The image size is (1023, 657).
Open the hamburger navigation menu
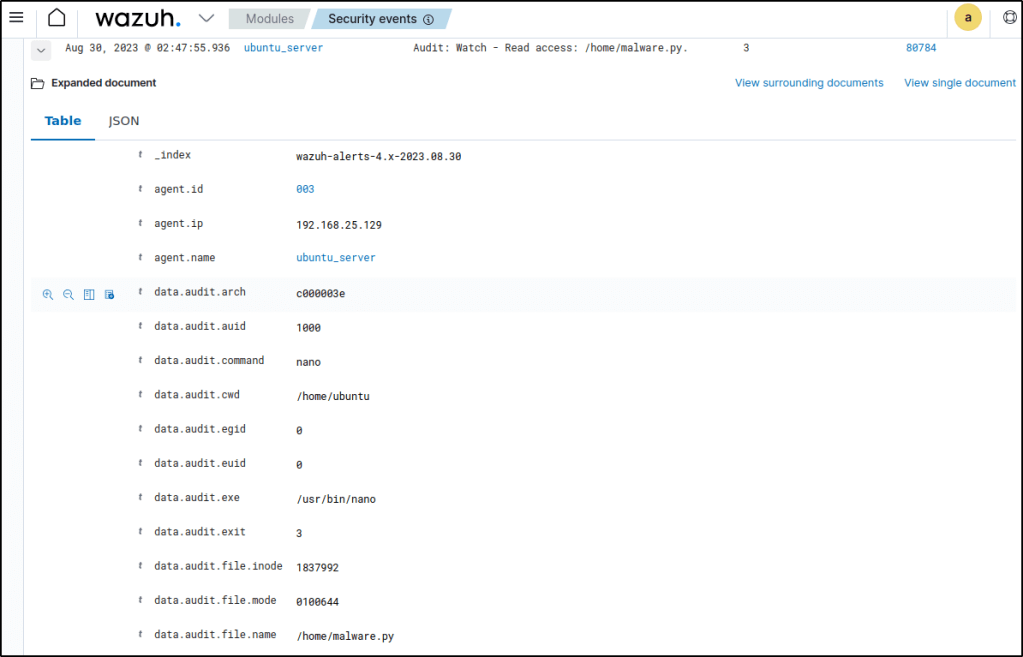click(x=16, y=18)
